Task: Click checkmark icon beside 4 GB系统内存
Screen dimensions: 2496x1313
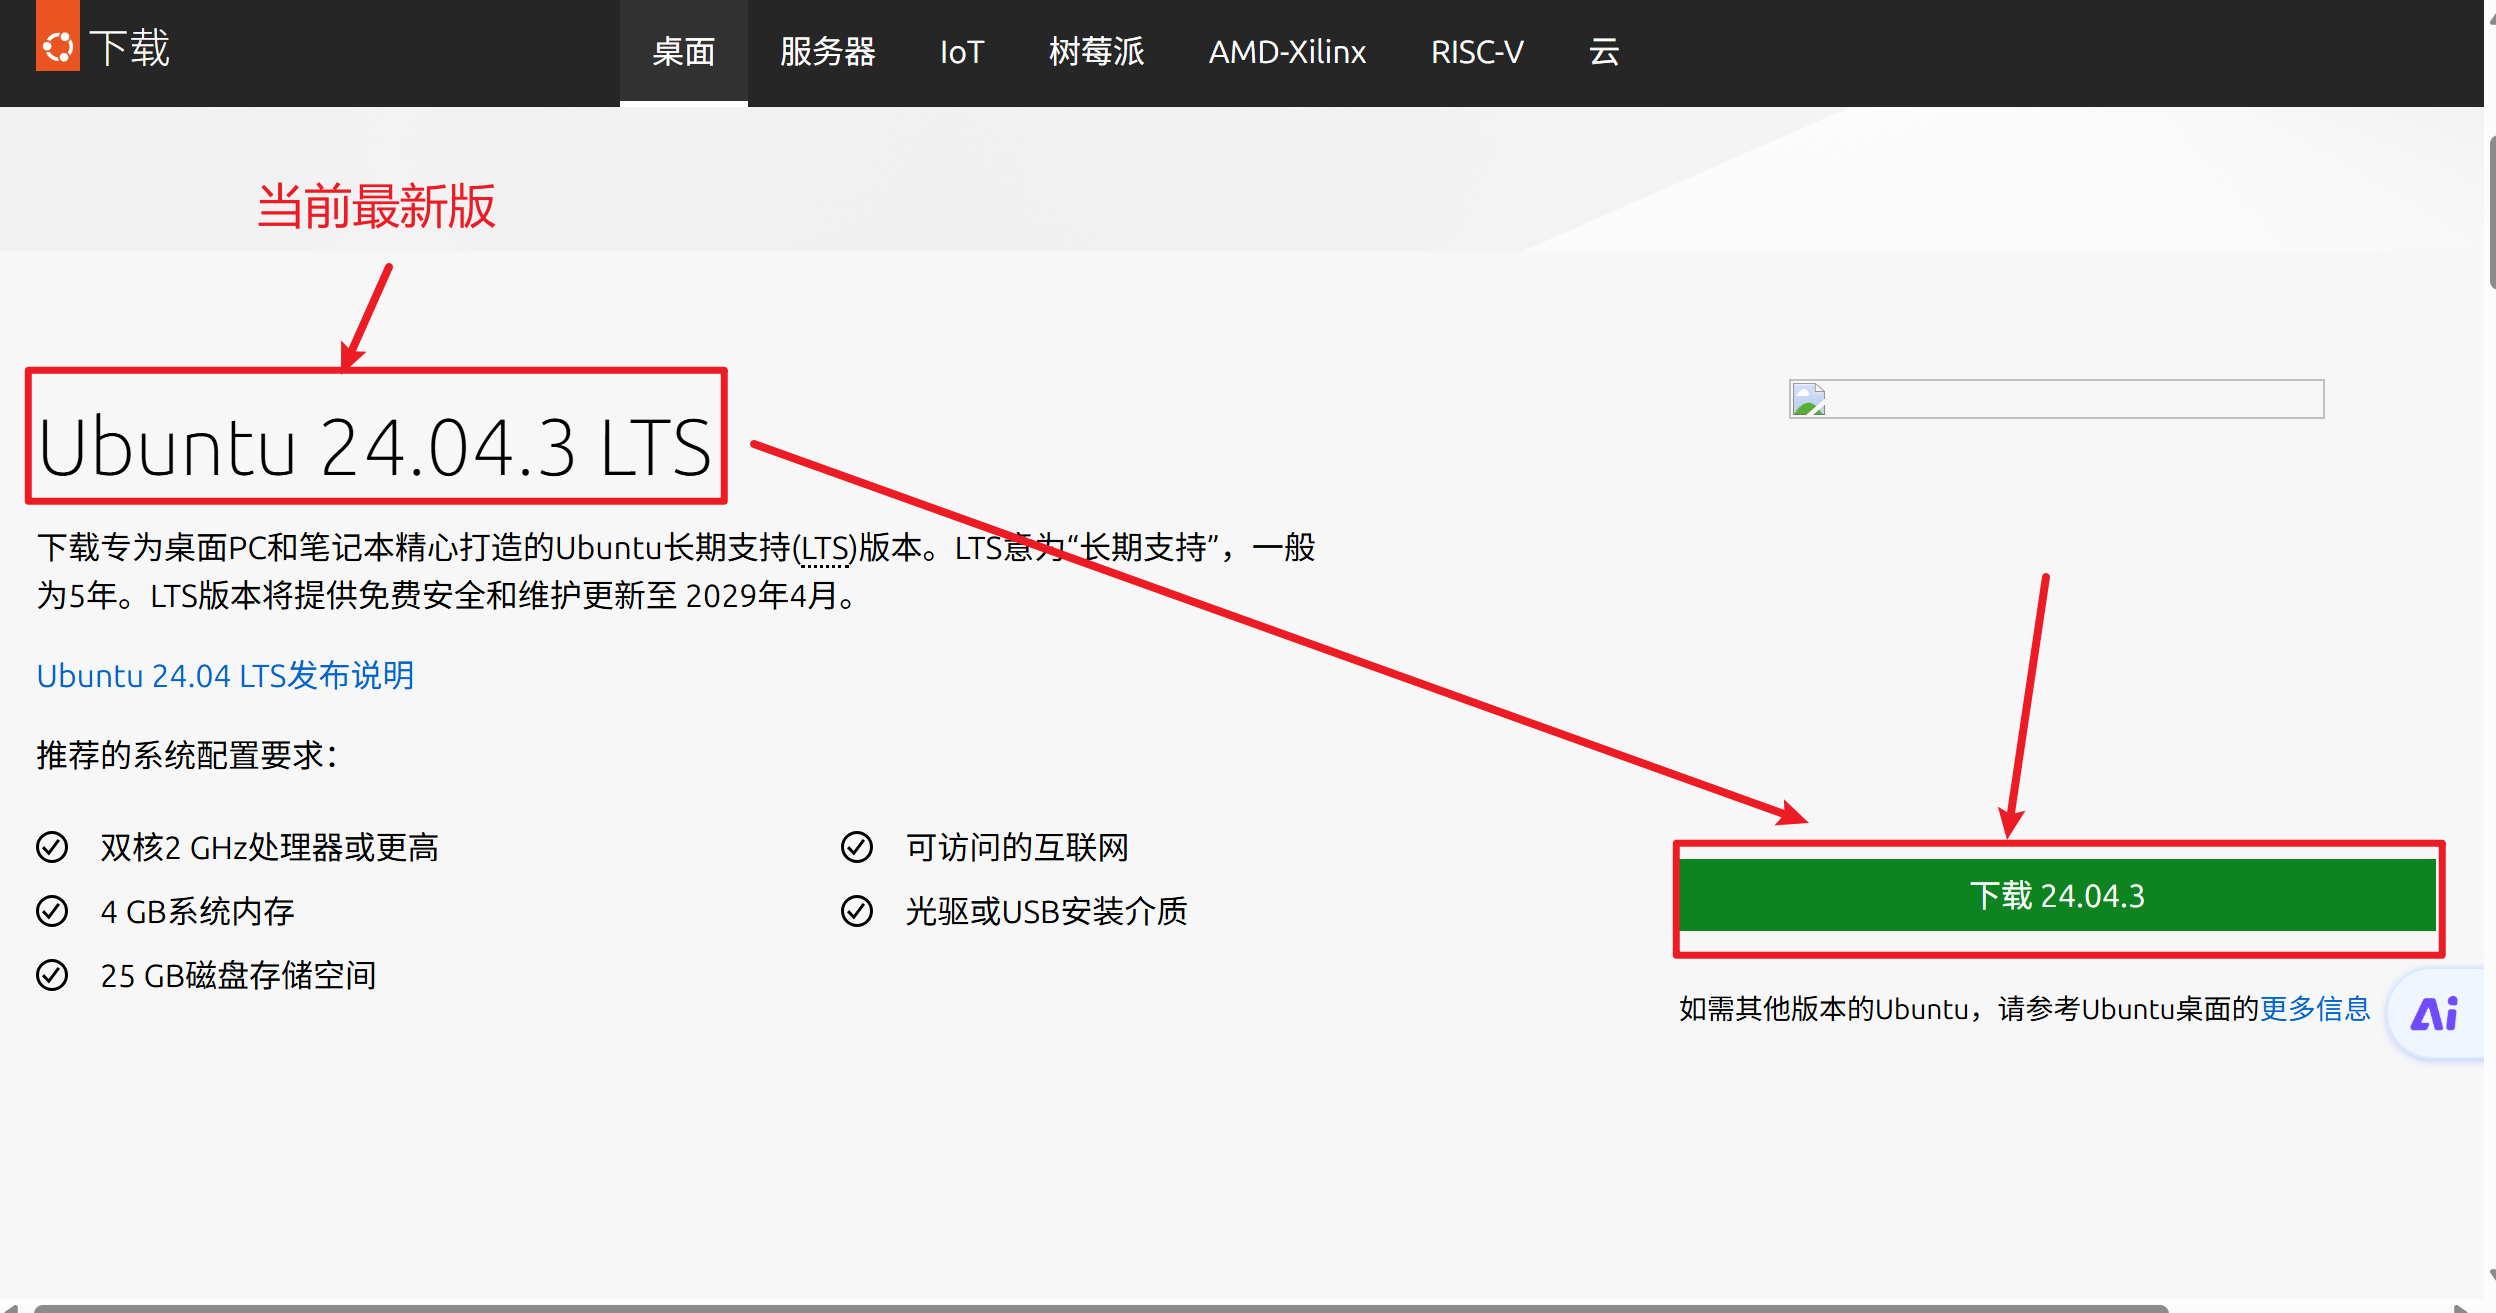Action: (x=52, y=911)
